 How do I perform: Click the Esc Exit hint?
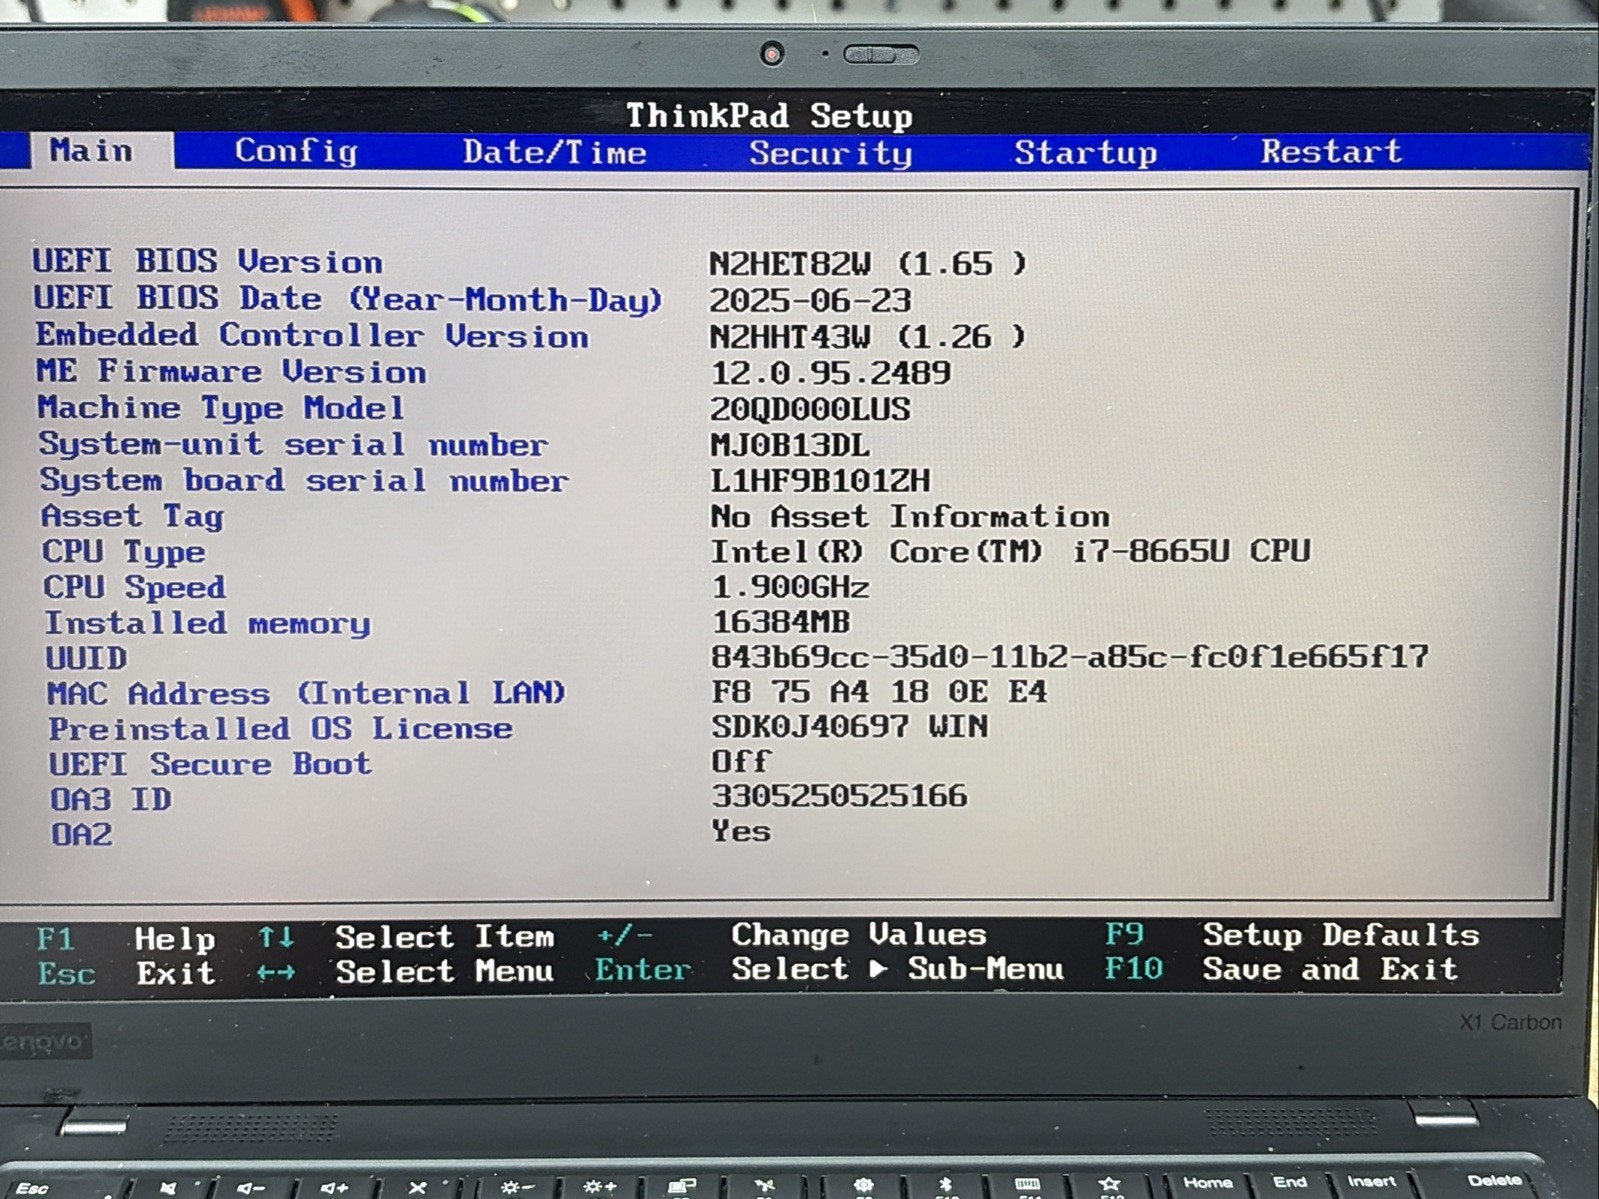tap(126, 973)
